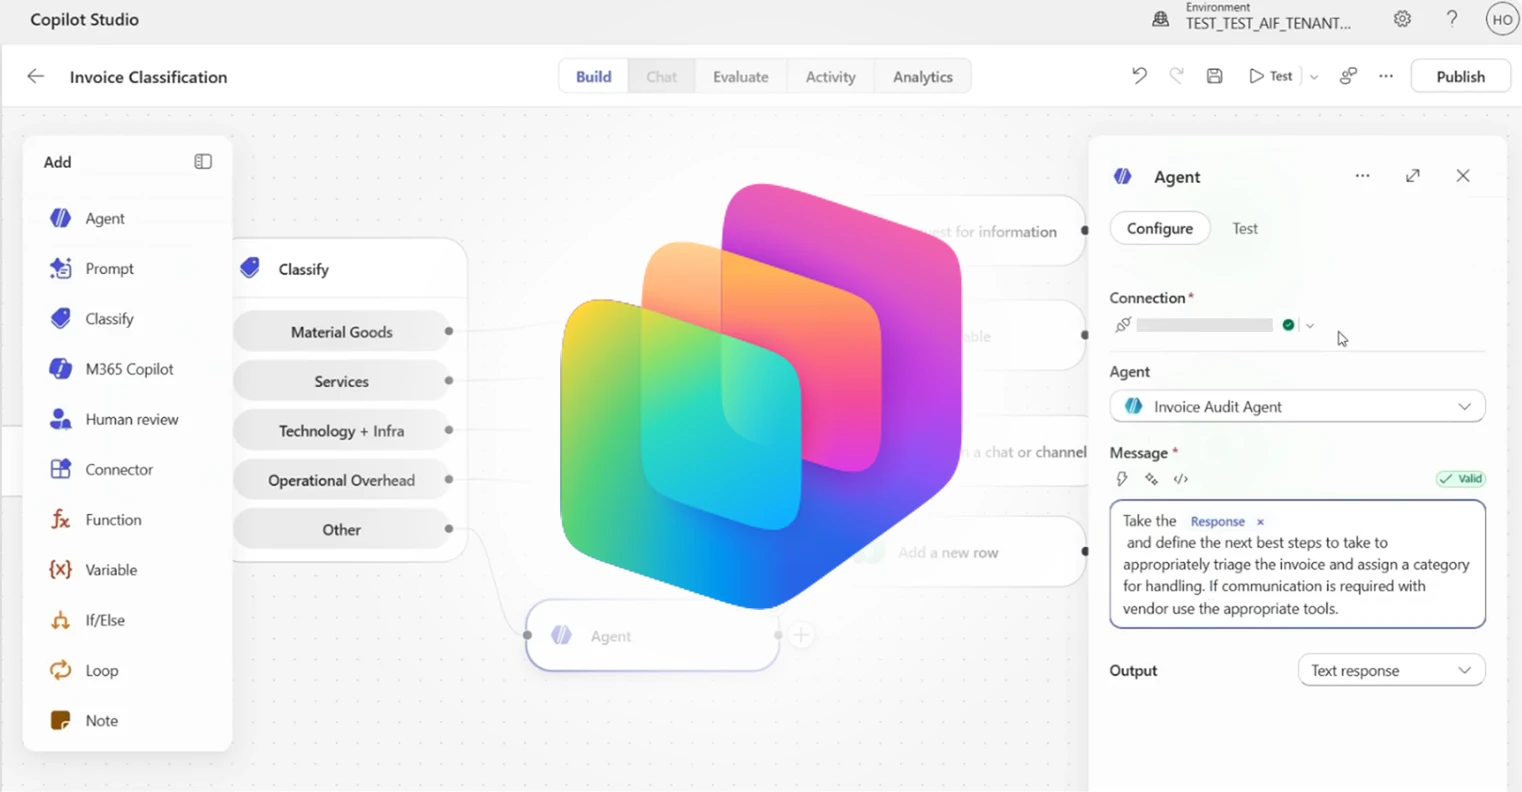Run Test from the top toolbar
1522x792 pixels.
click(x=1271, y=76)
